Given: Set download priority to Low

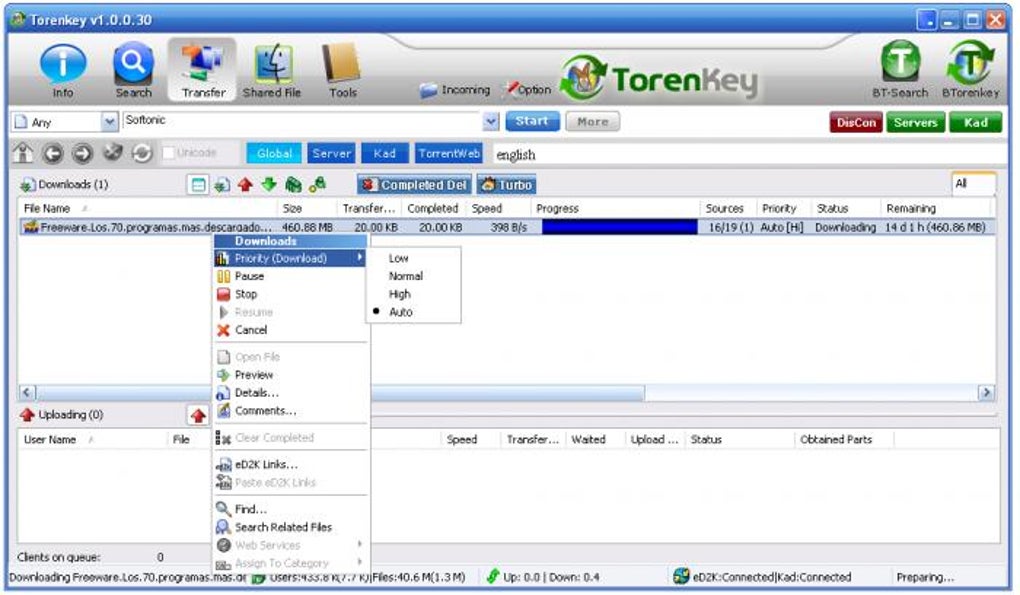Looking at the screenshot, I should [413, 258].
